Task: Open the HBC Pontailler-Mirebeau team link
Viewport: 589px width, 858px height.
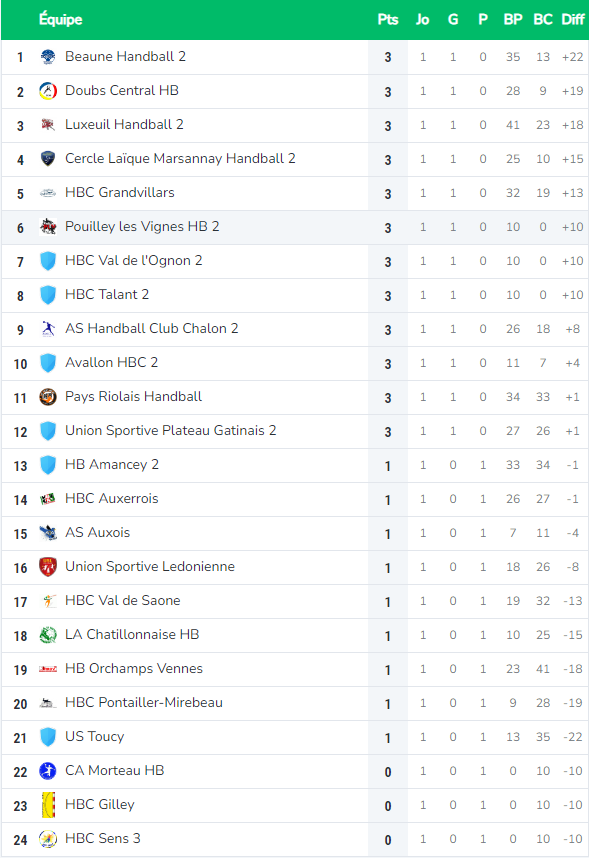Action: coord(144,703)
